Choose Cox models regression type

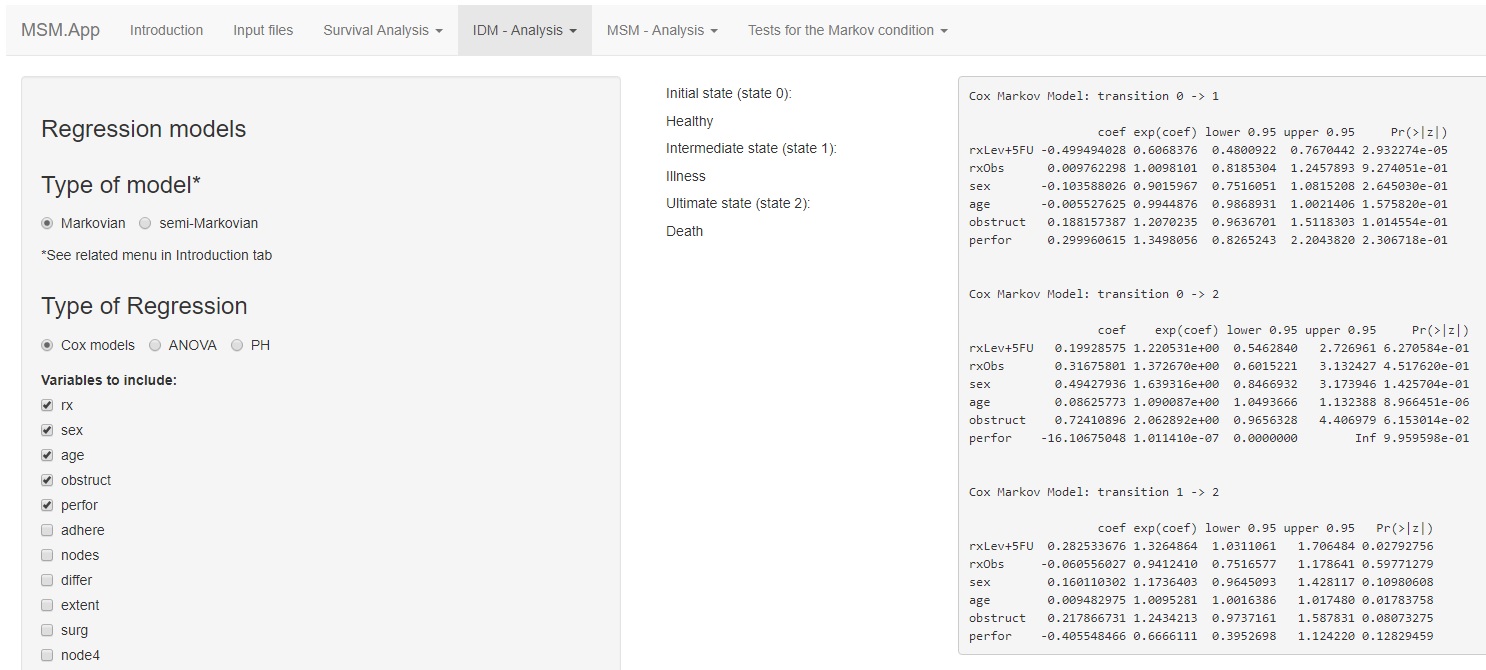pyautogui.click(x=47, y=345)
